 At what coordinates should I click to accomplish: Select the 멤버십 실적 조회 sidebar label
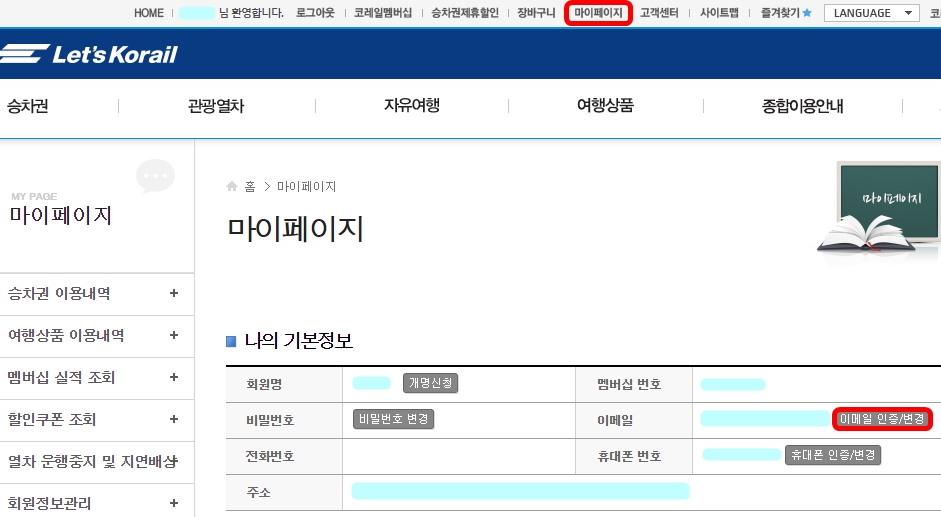point(61,377)
